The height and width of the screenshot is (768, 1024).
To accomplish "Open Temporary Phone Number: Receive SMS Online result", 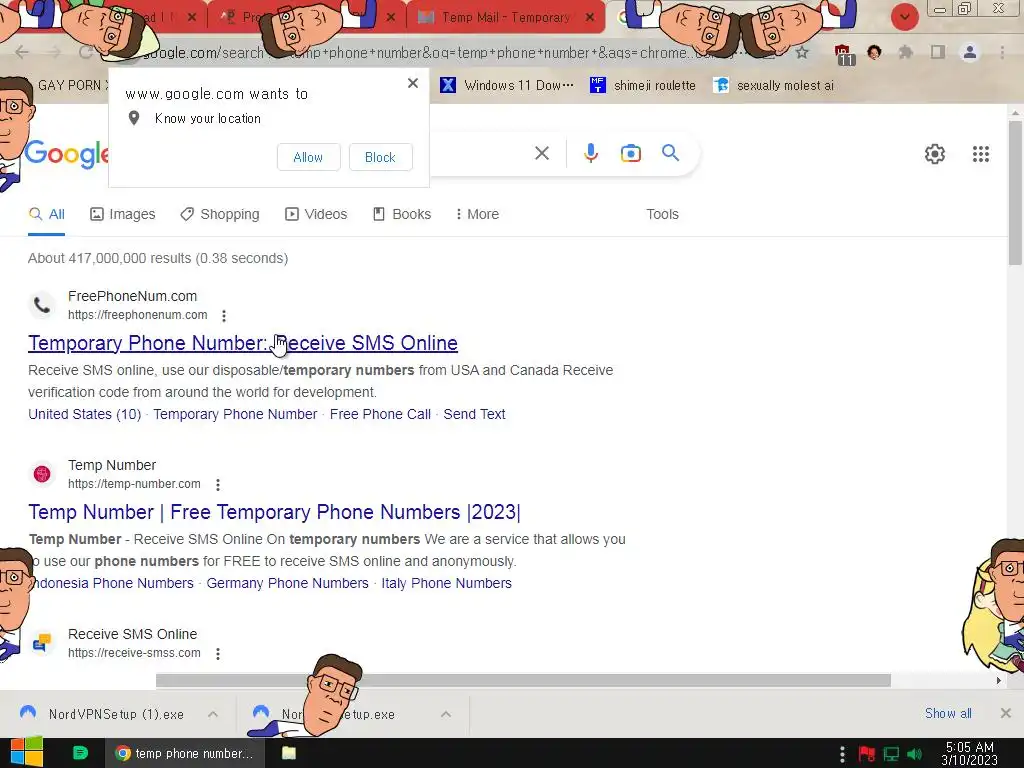I will pos(243,343).
